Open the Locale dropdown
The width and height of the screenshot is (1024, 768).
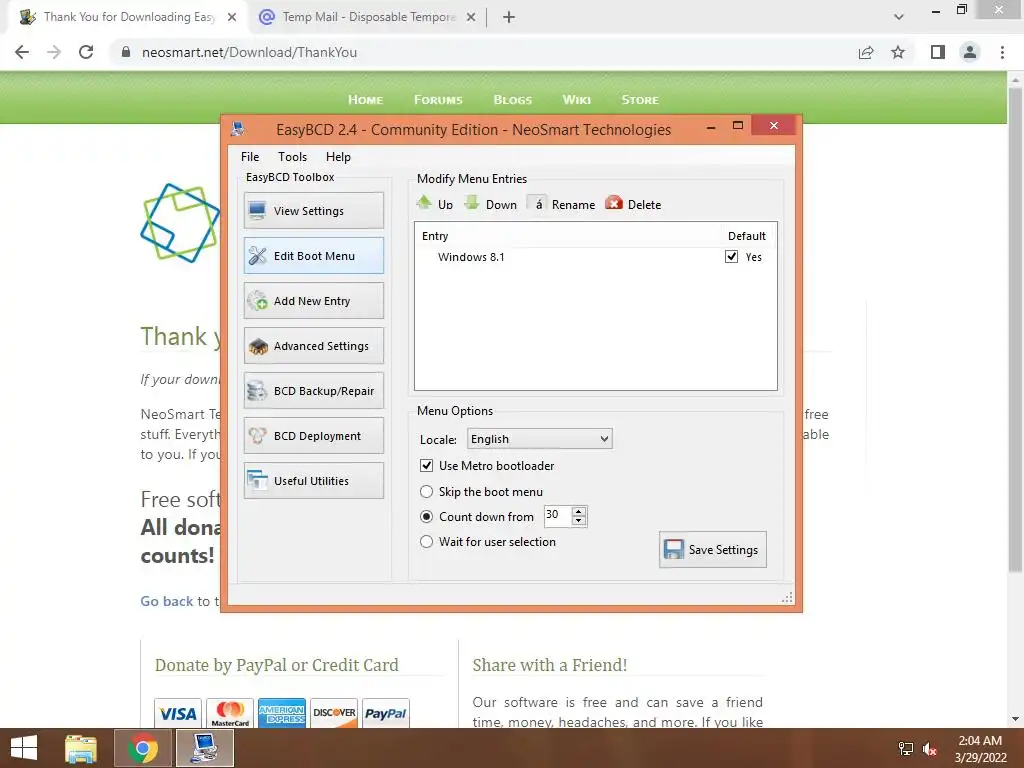tap(539, 439)
